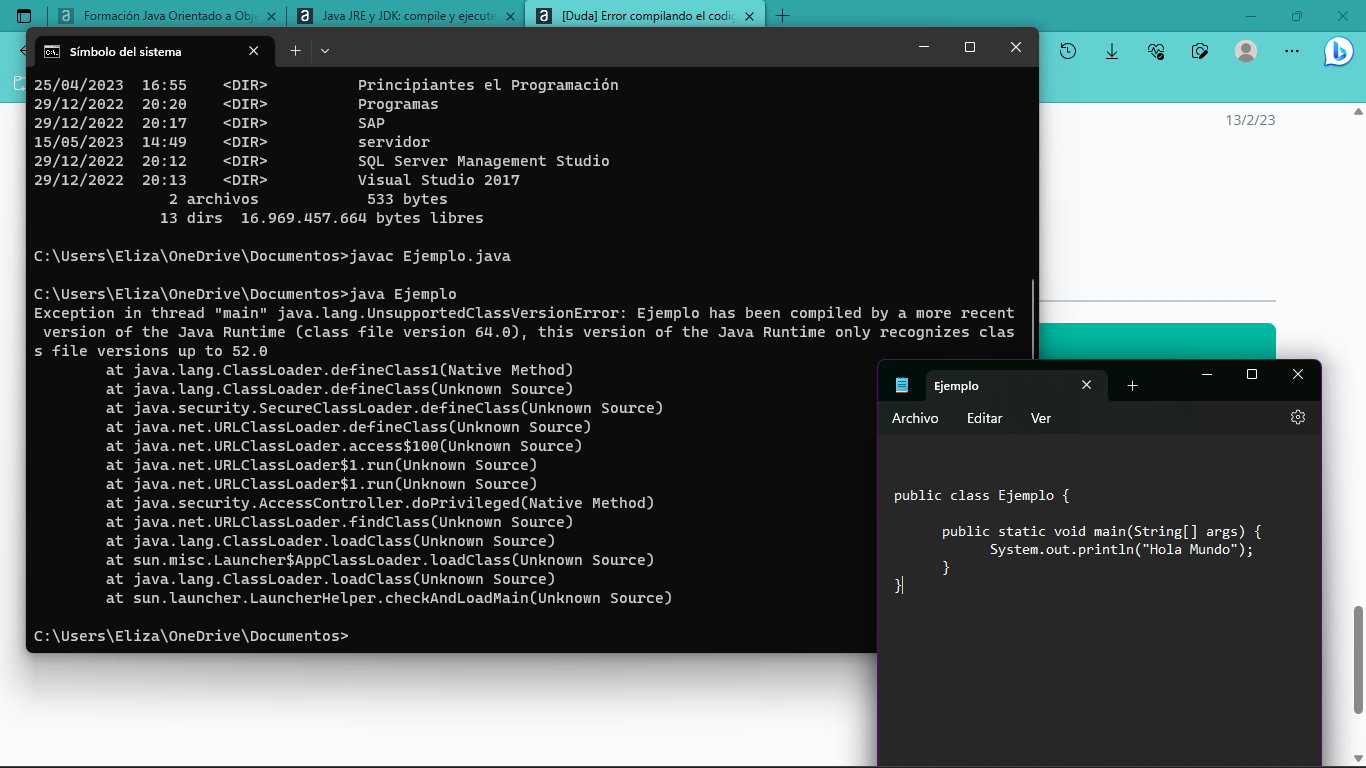Open Edge settings and more menu

[1292, 51]
